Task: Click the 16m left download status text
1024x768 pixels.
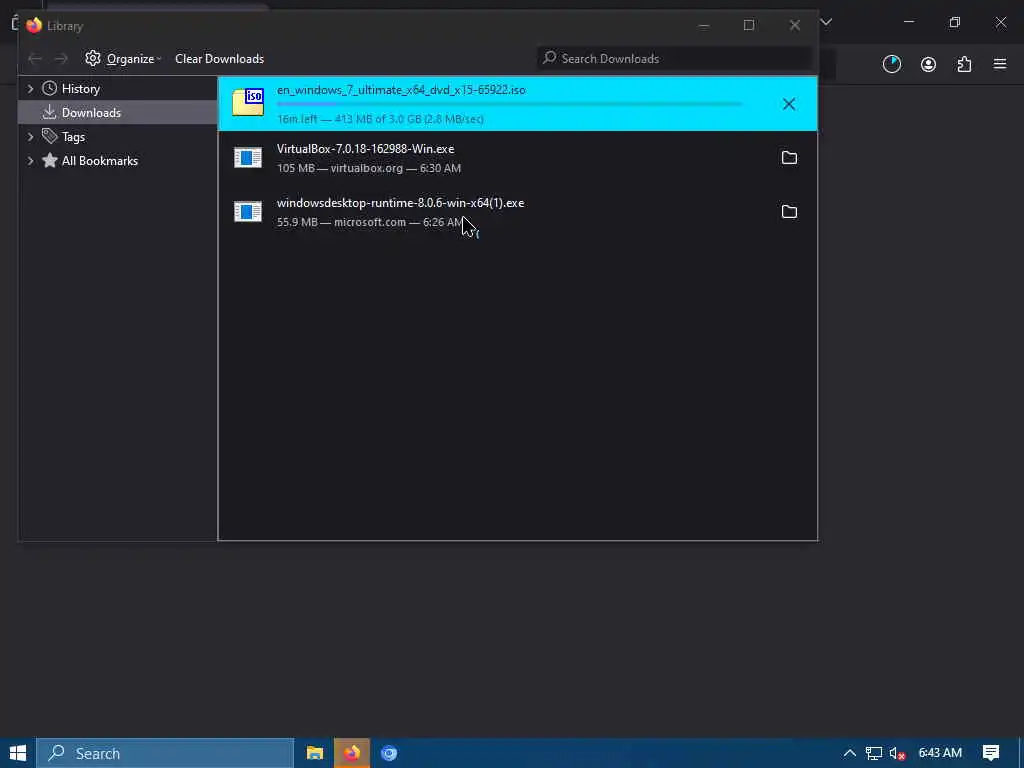Action: point(380,119)
